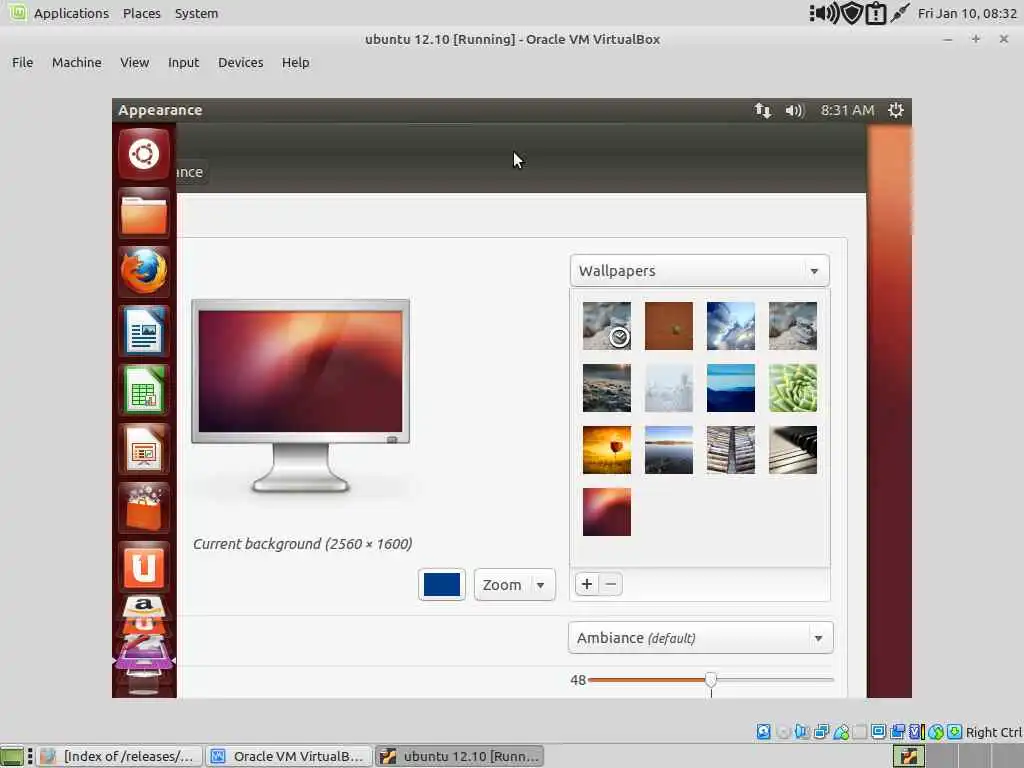Switch to Oracle VM VirtualBox taskbar window

tap(289, 756)
